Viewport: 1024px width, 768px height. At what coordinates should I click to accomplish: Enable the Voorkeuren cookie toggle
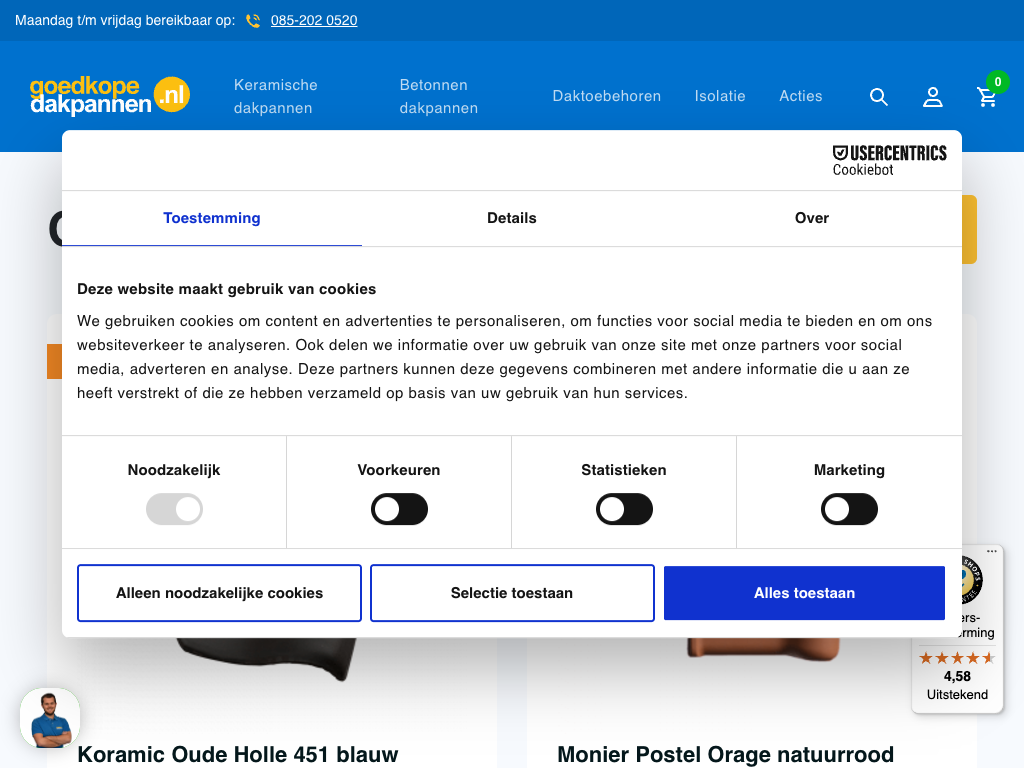click(x=399, y=510)
